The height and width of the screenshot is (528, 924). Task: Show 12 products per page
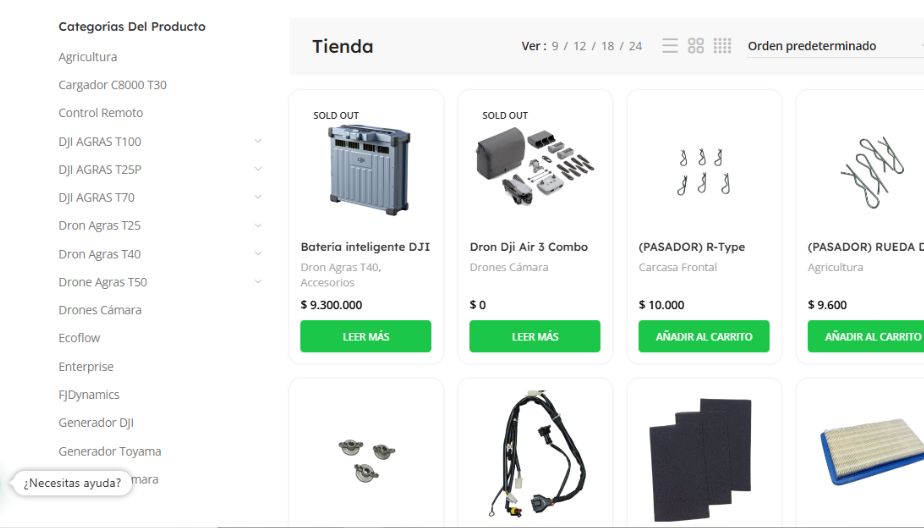point(580,46)
